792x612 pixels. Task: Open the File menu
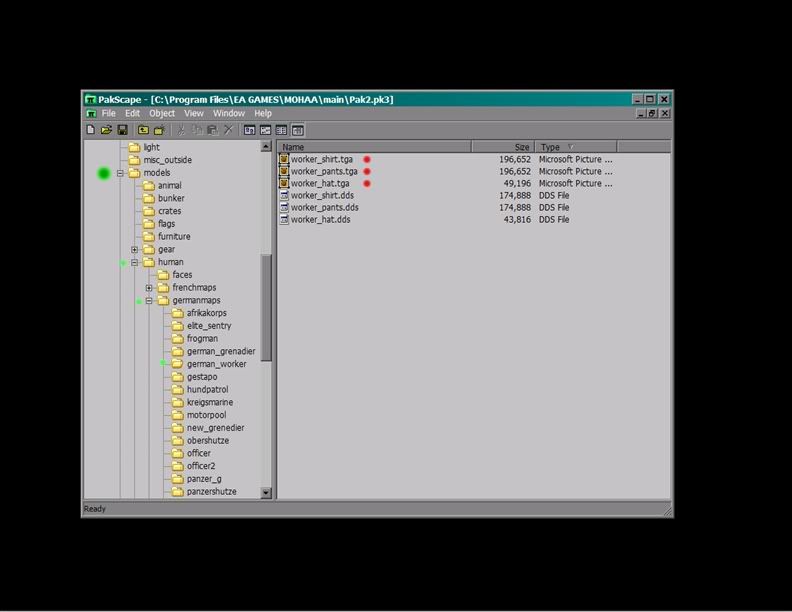(109, 114)
